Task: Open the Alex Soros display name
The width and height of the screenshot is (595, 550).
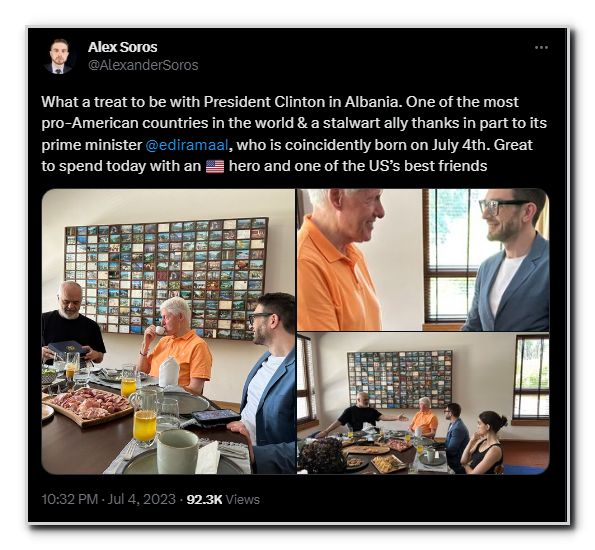Action: pos(122,47)
